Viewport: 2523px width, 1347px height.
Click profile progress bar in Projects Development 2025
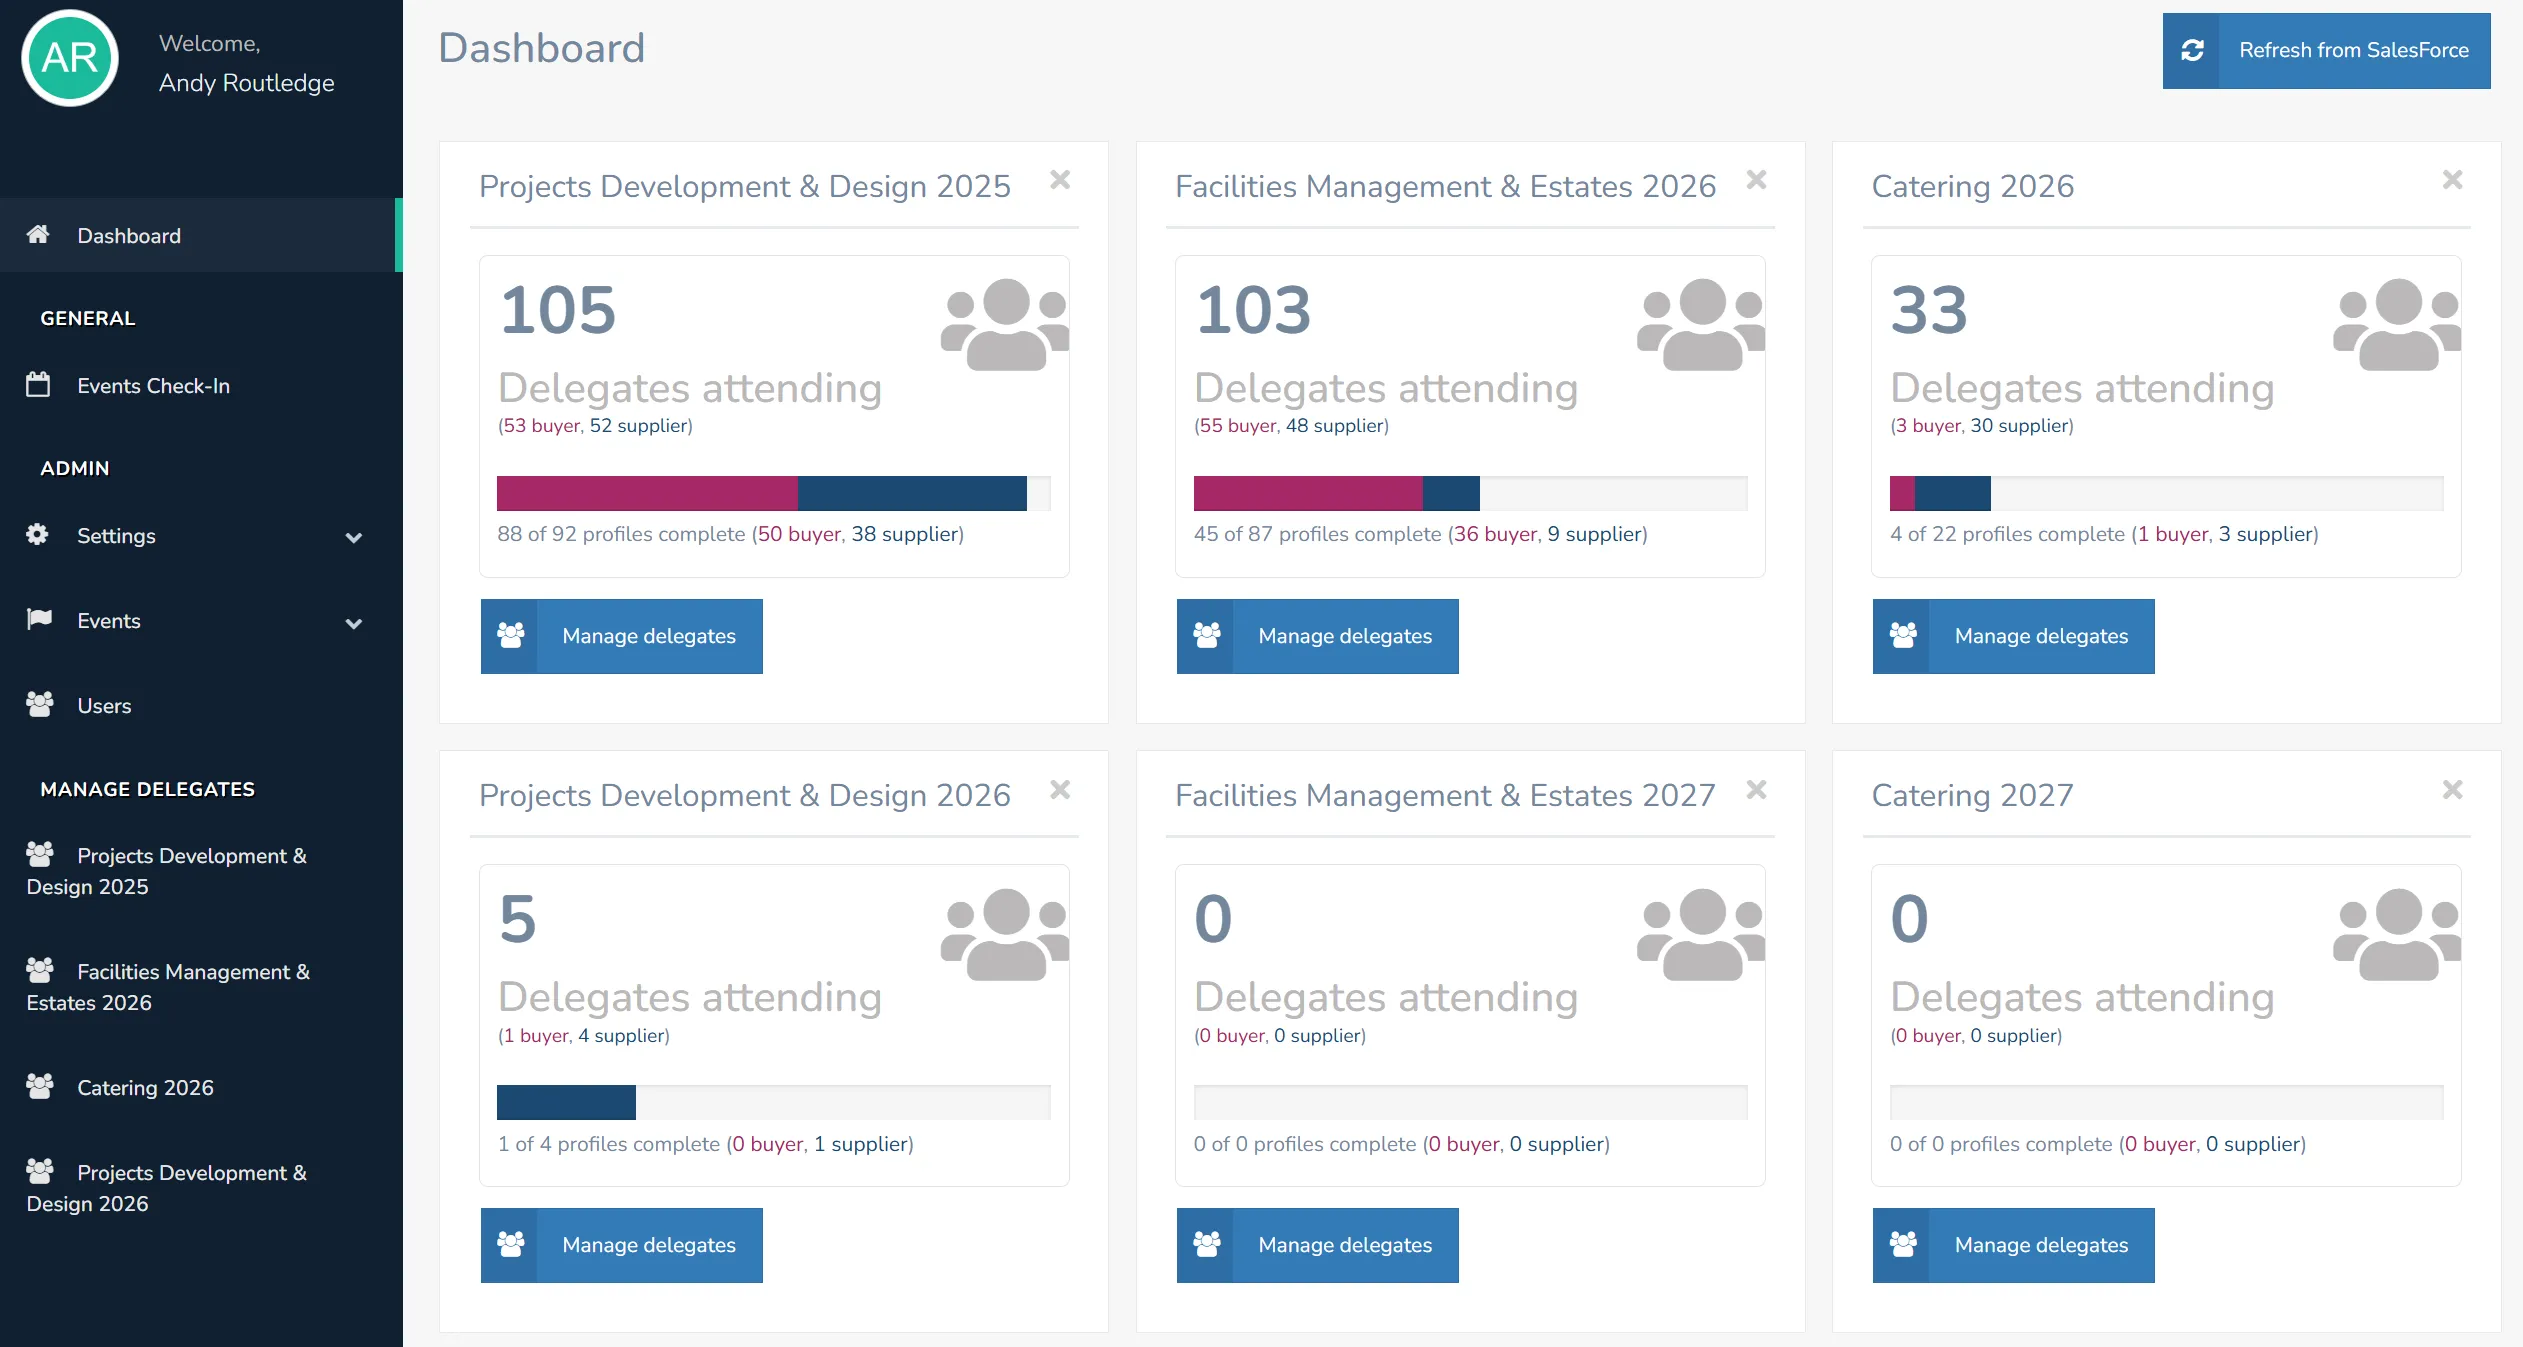773,494
